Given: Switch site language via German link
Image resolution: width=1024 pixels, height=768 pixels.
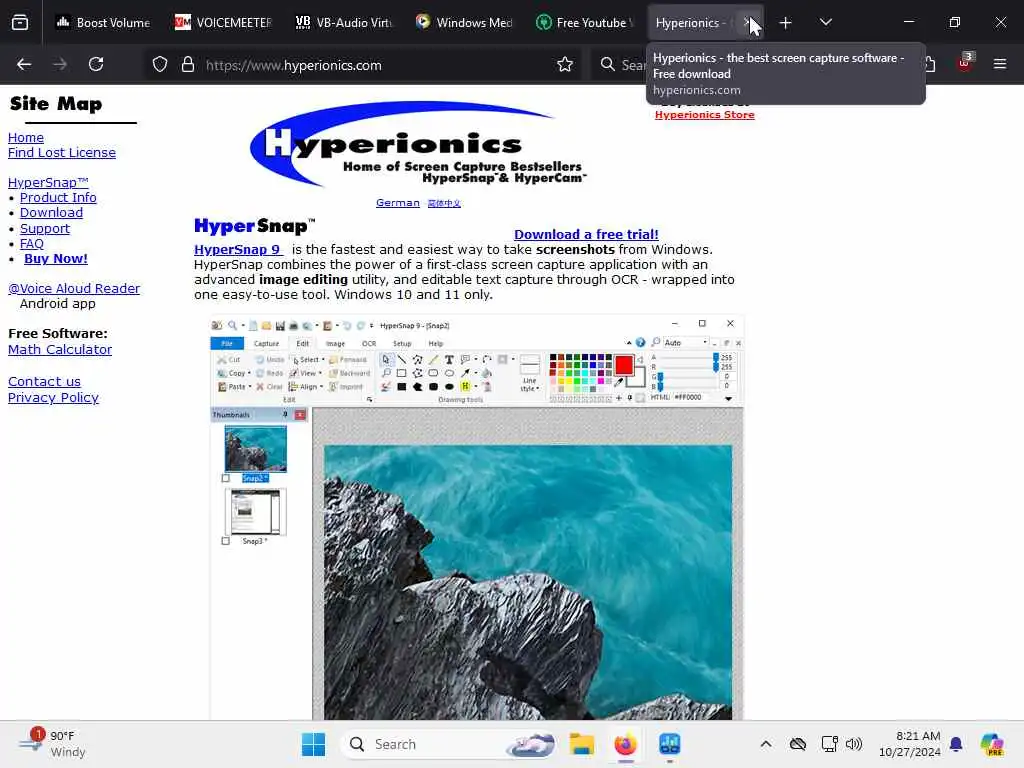Looking at the screenshot, I should pos(398,203).
